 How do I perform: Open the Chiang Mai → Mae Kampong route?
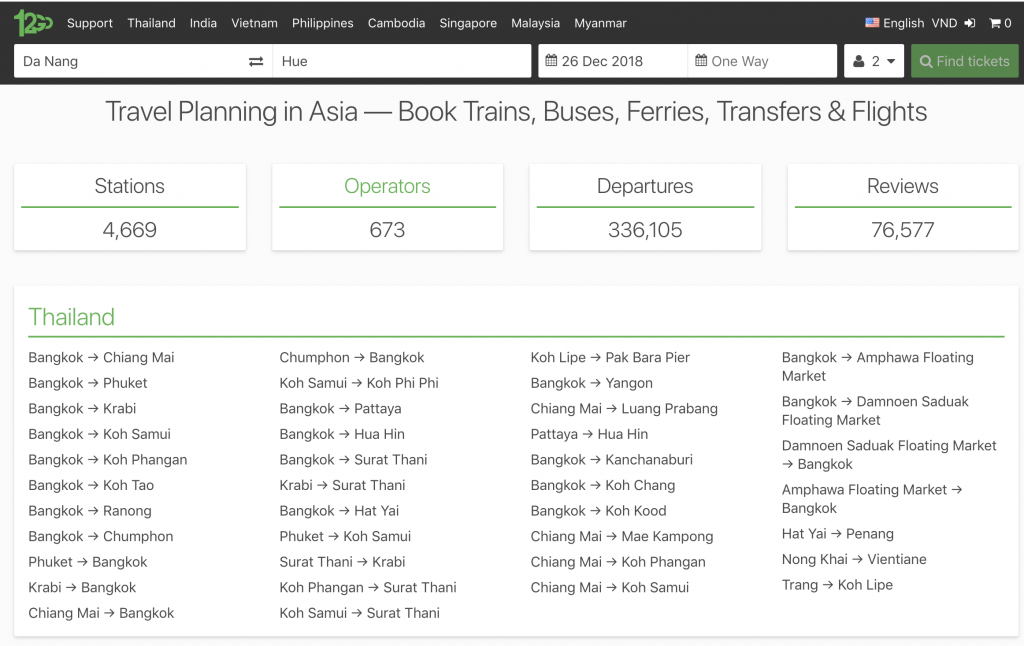coord(622,536)
